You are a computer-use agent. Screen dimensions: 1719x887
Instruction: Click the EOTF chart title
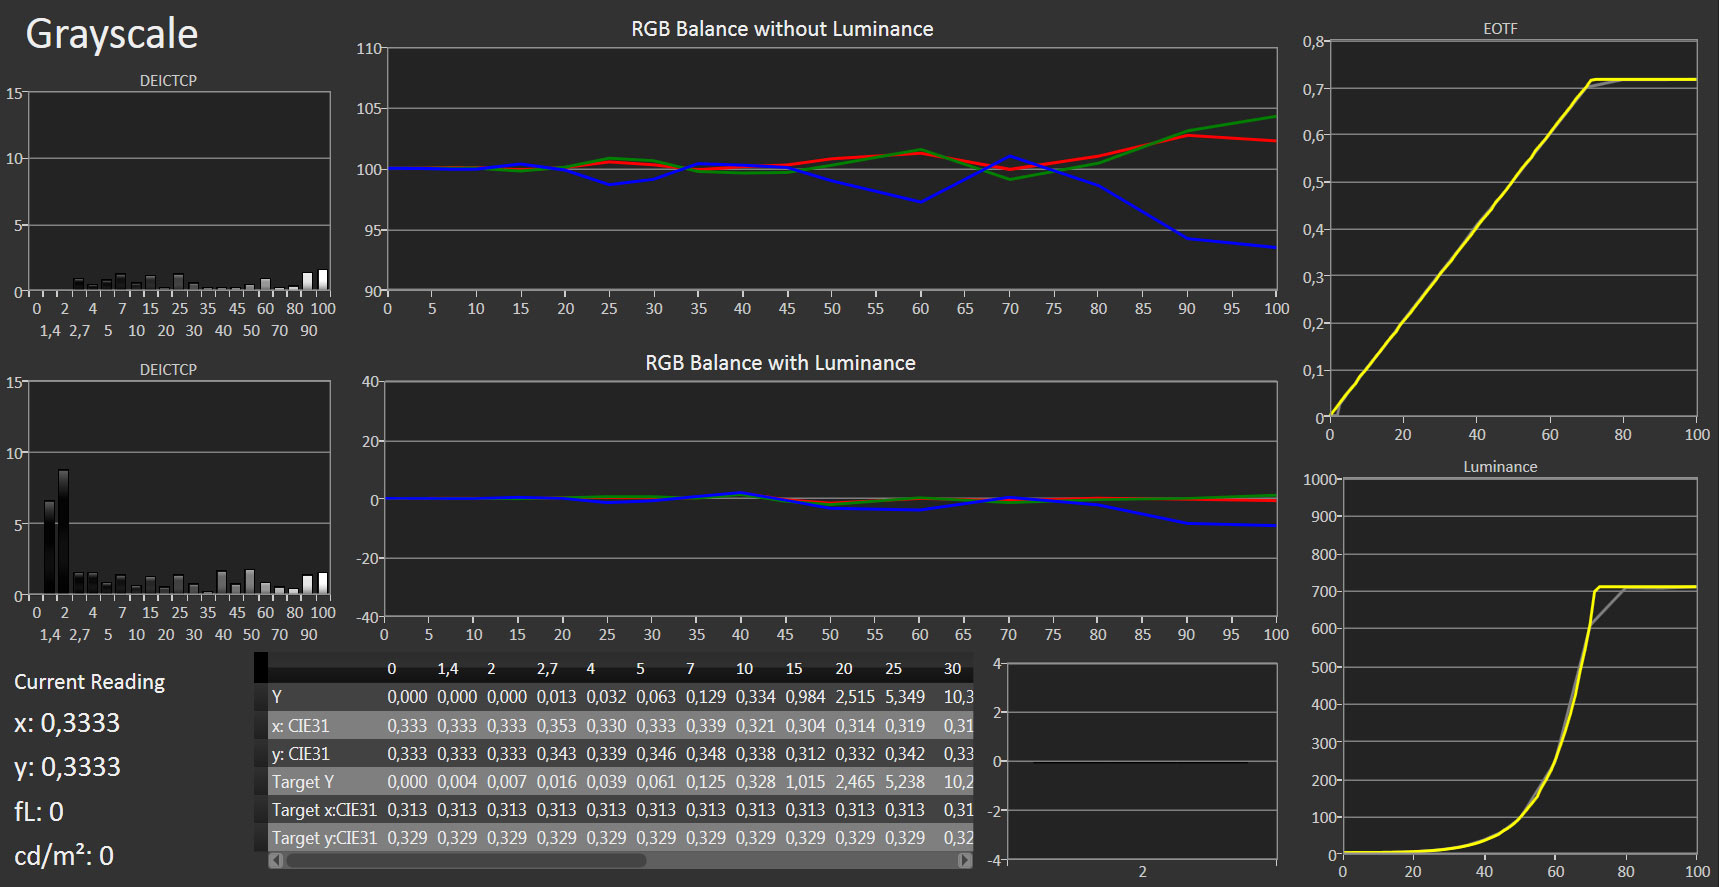coord(1500,29)
